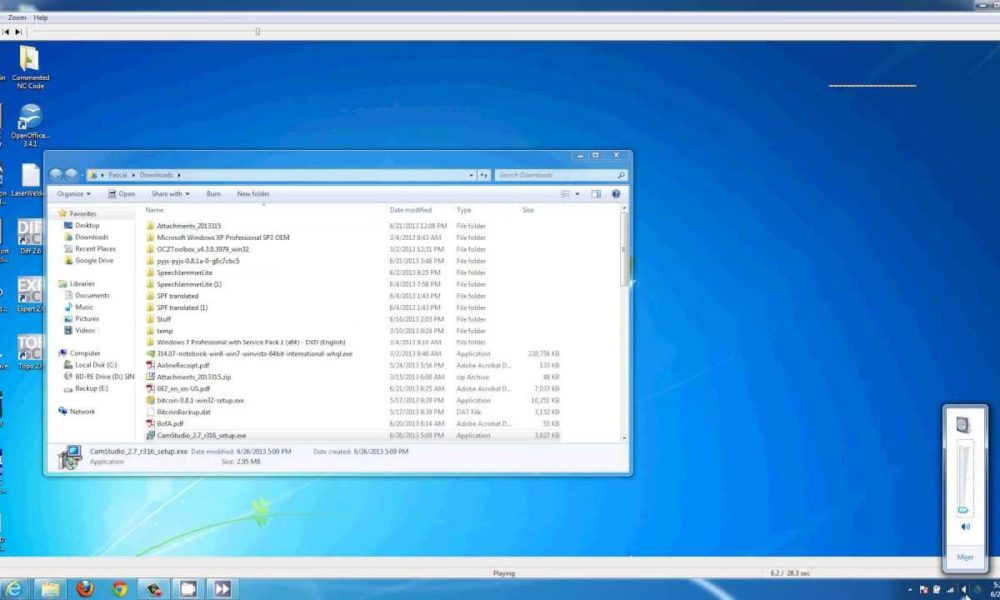1000x600 pixels.
Task: Mute audio using the speaker icon below the slider
Action: pos(963,526)
